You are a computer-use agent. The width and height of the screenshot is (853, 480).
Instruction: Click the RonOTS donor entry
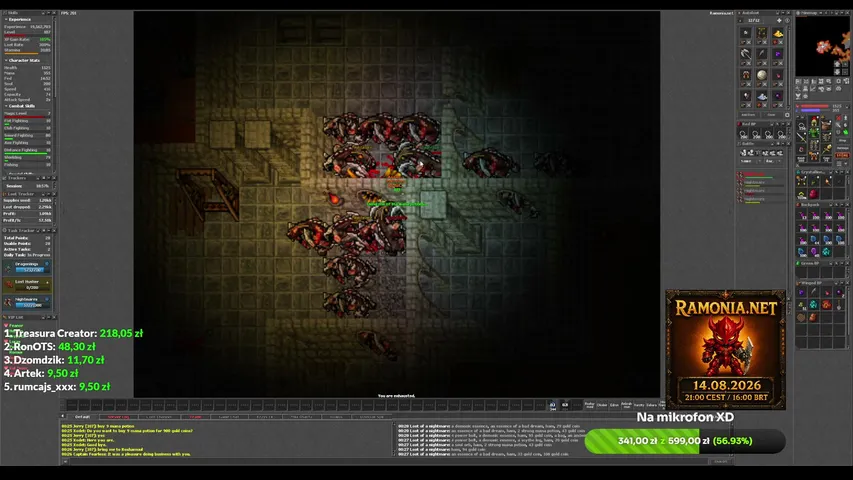point(50,346)
